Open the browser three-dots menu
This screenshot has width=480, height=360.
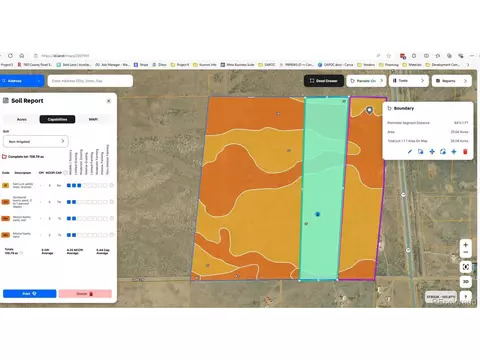click(x=472, y=56)
